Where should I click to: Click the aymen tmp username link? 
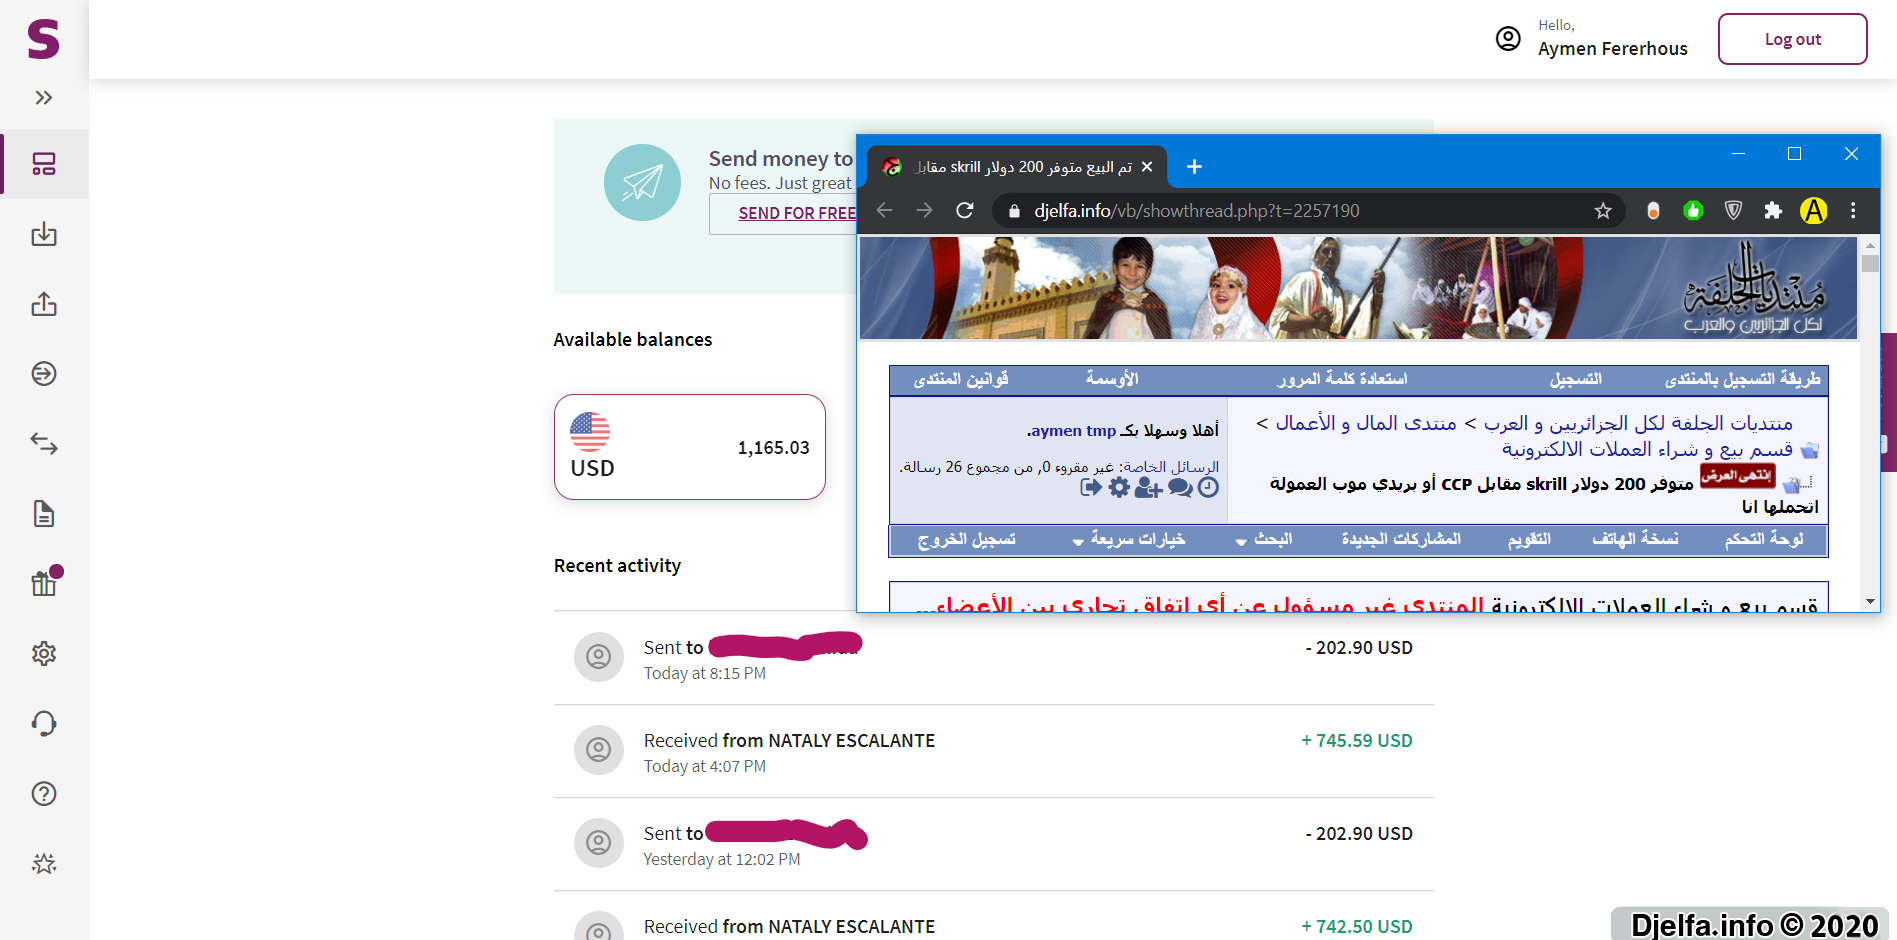coord(1073,430)
